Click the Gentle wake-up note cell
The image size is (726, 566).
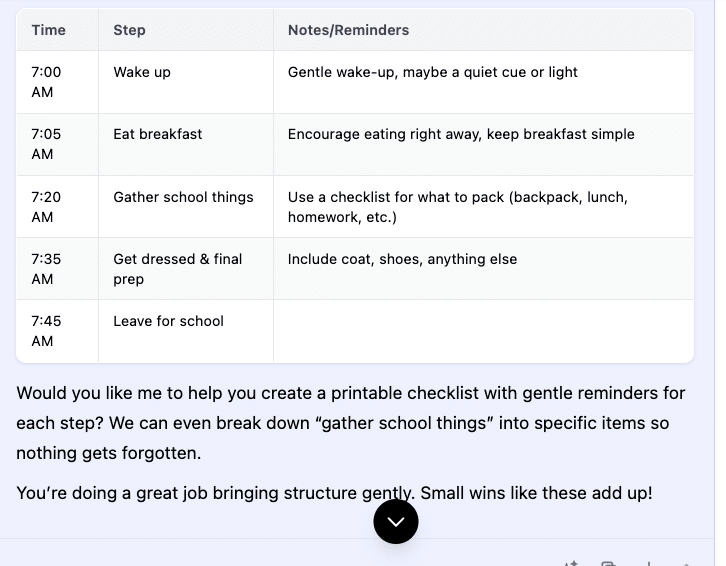click(x=432, y=72)
